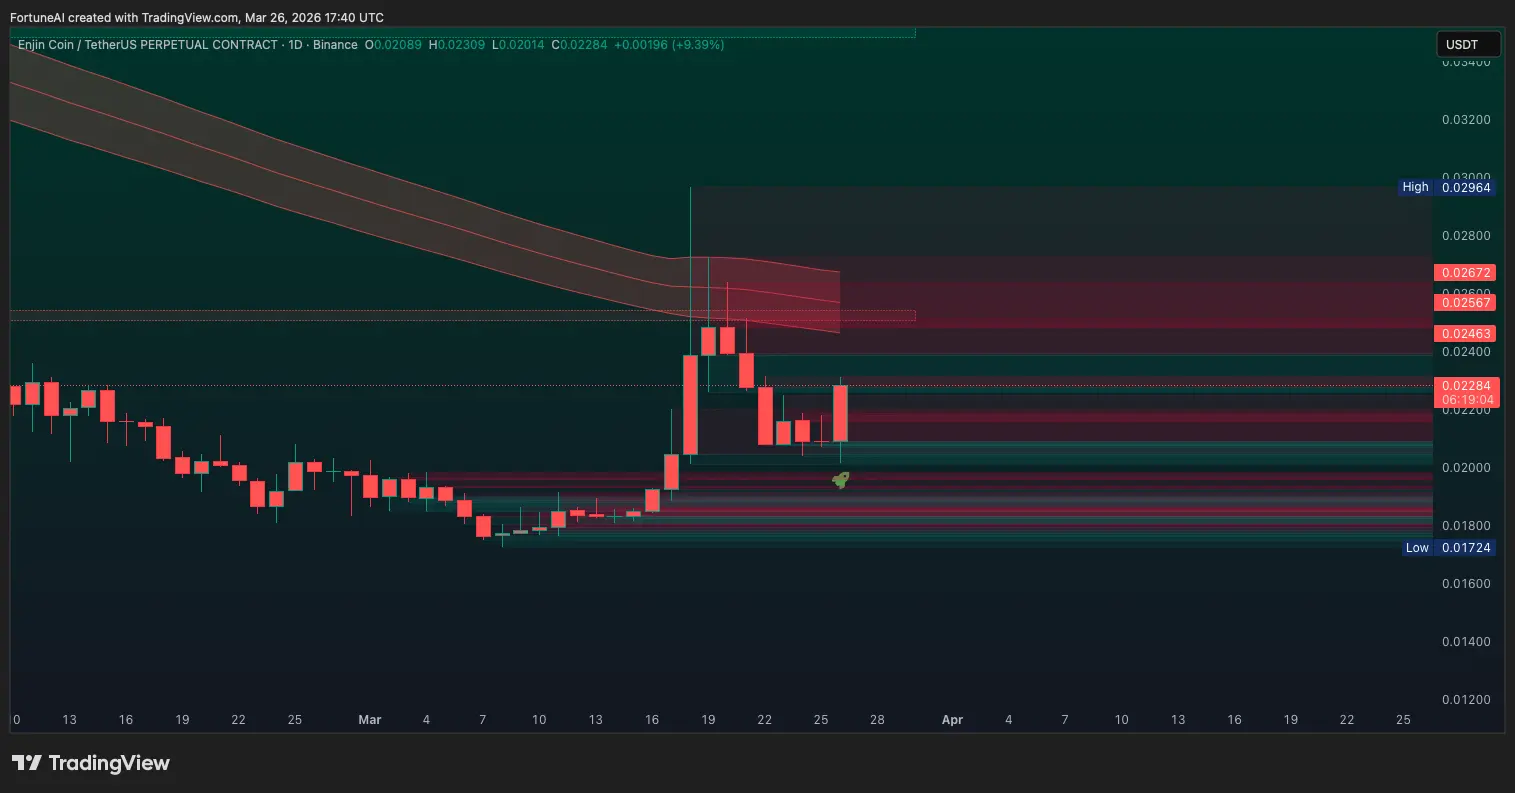Click the current price label 0.02284 on the axis
The image size is (1515, 793).
1465,385
